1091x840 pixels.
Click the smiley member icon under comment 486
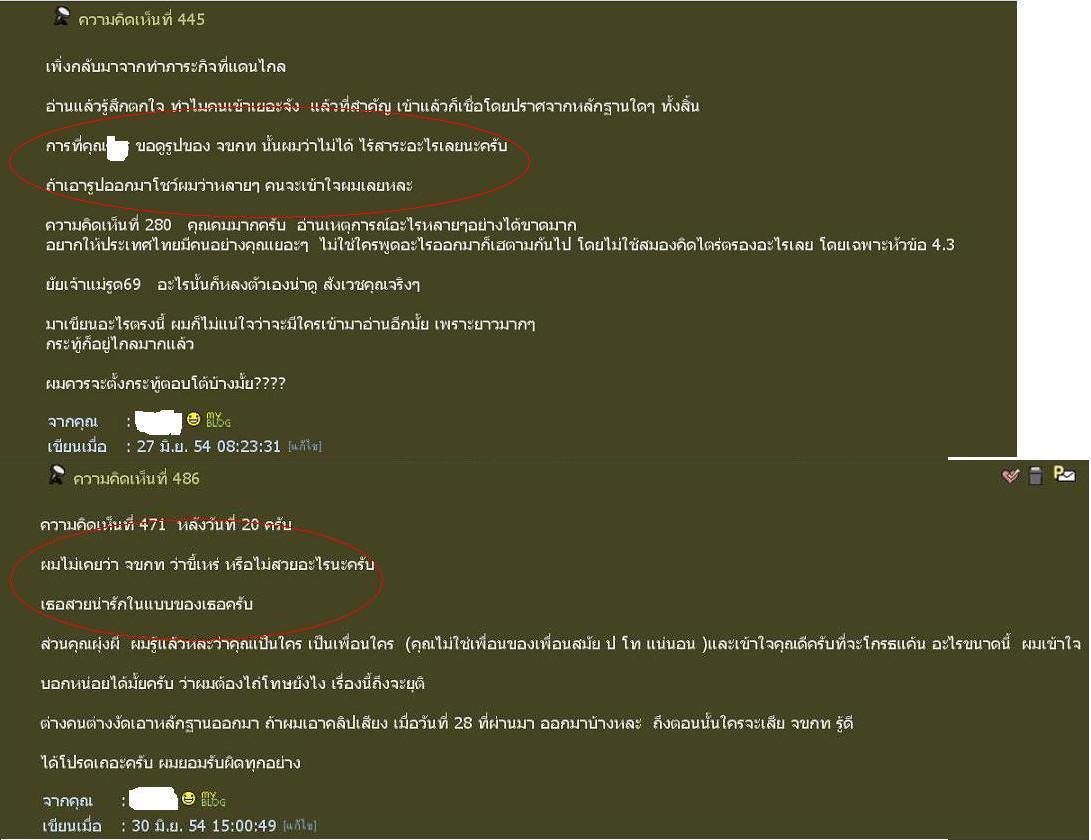tap(189, 798)
